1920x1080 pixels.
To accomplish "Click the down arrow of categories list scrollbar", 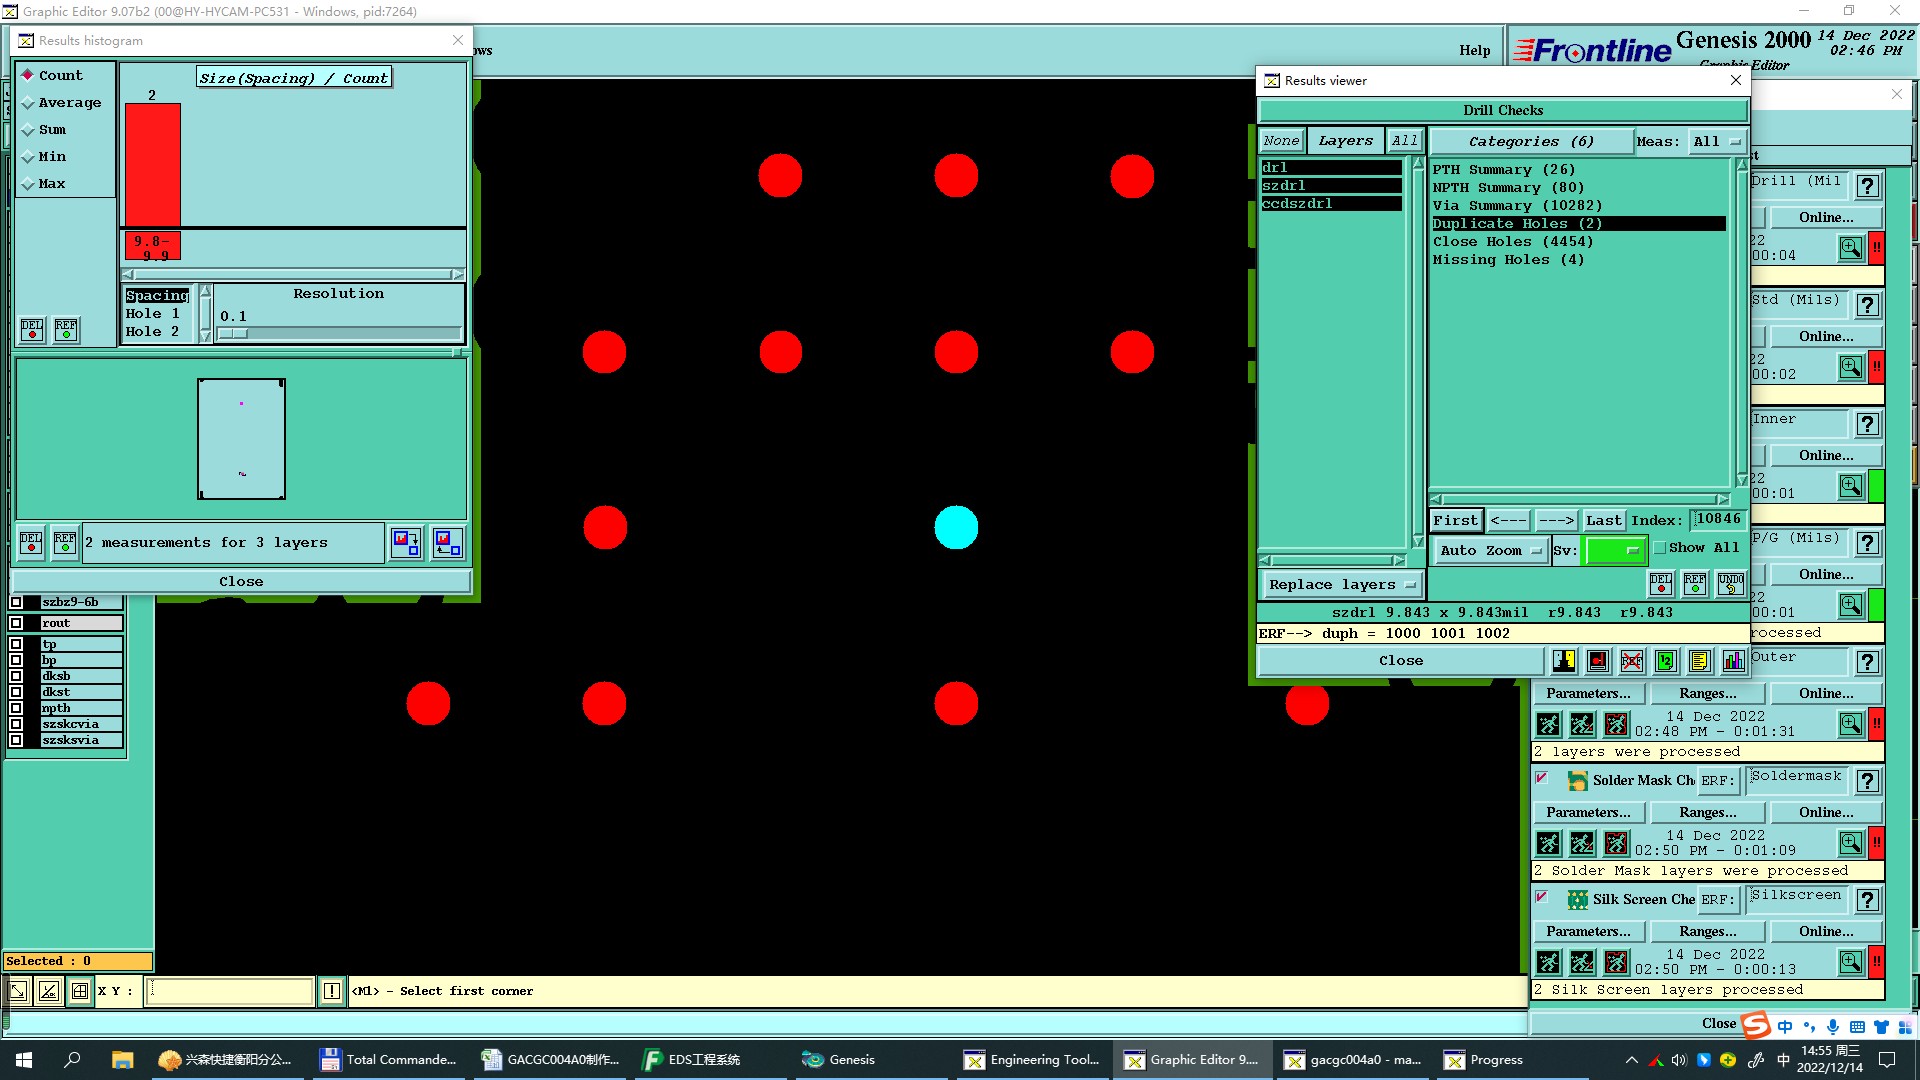I will pos(1742,480).
